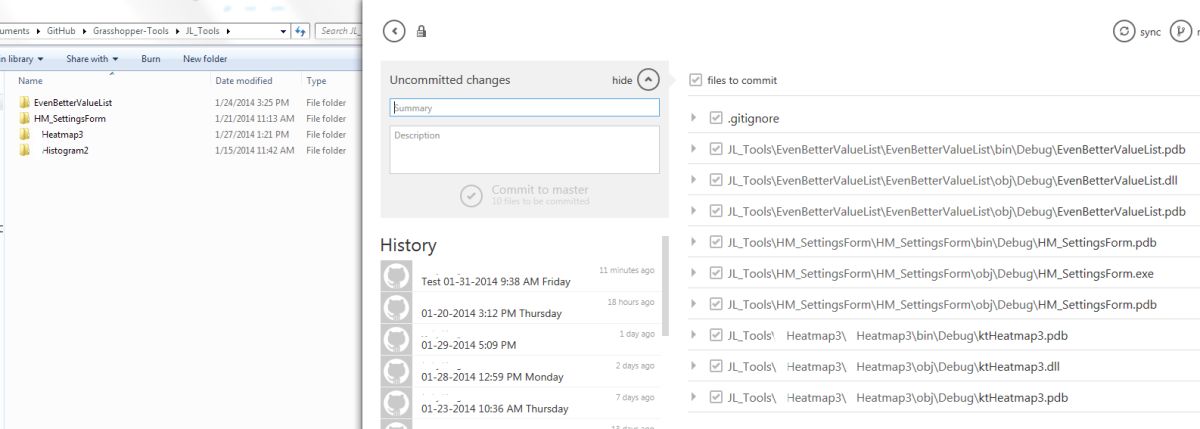
Task: Click HM_SettingsForm folder icon in Explorer
Action: [25, 118]
